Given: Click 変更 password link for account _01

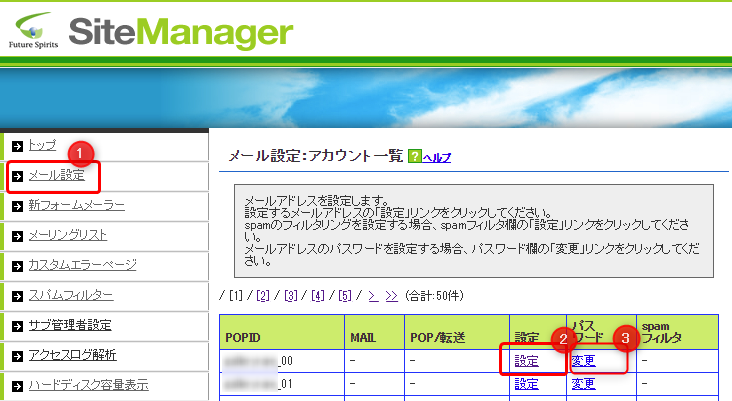Looking at the screenshot, I should coord(584,384).
